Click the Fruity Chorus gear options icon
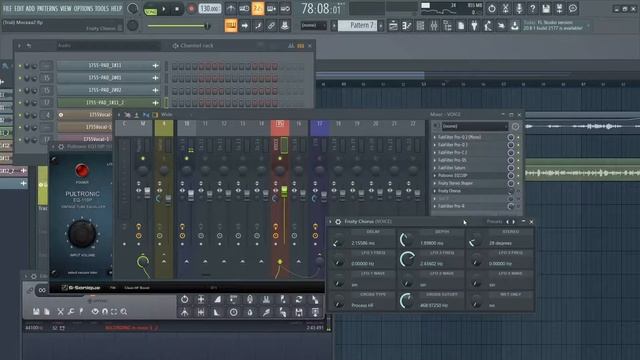 (x=338, y=222)
